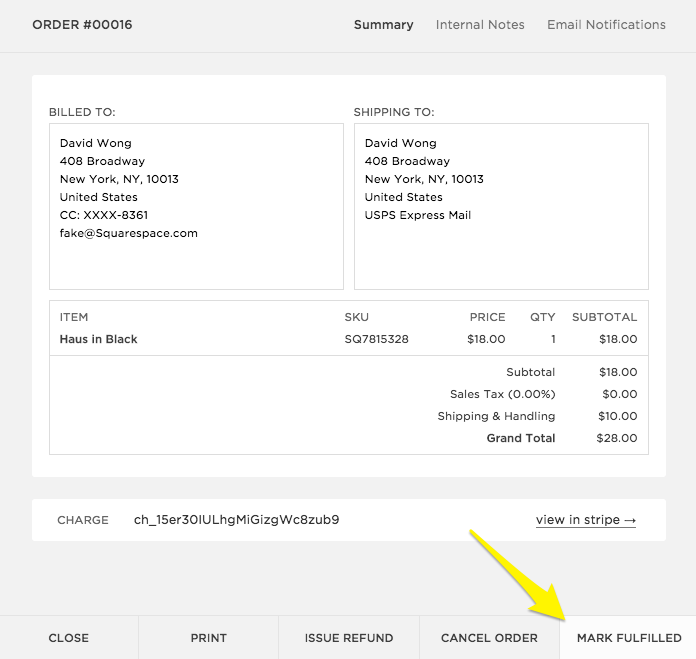Click the Order #00016 heading
Image resolution: width=696 pixels, height=659 pixels.
point(82,24)
